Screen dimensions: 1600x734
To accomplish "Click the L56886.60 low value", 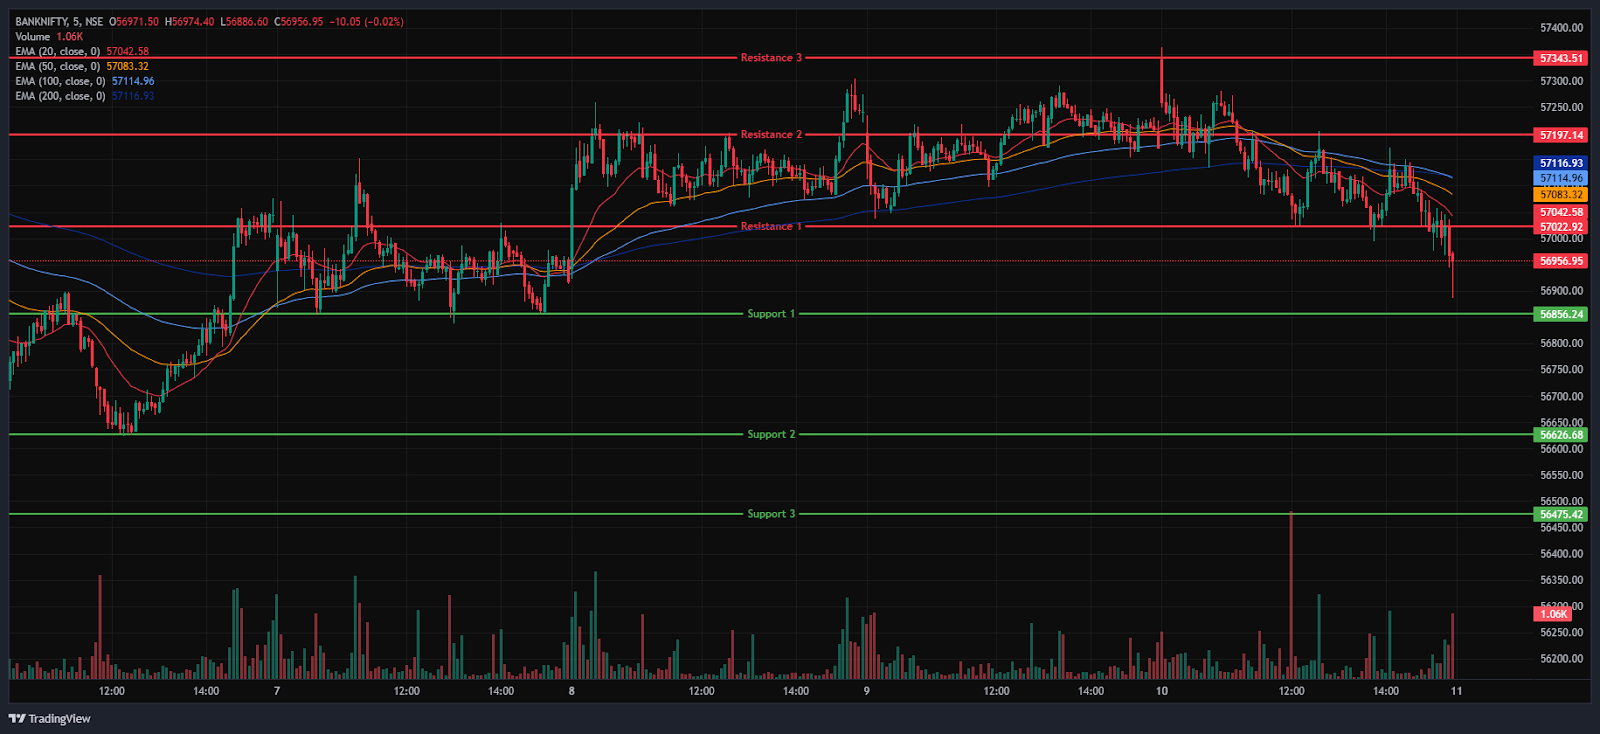I will tap(244, 22).
